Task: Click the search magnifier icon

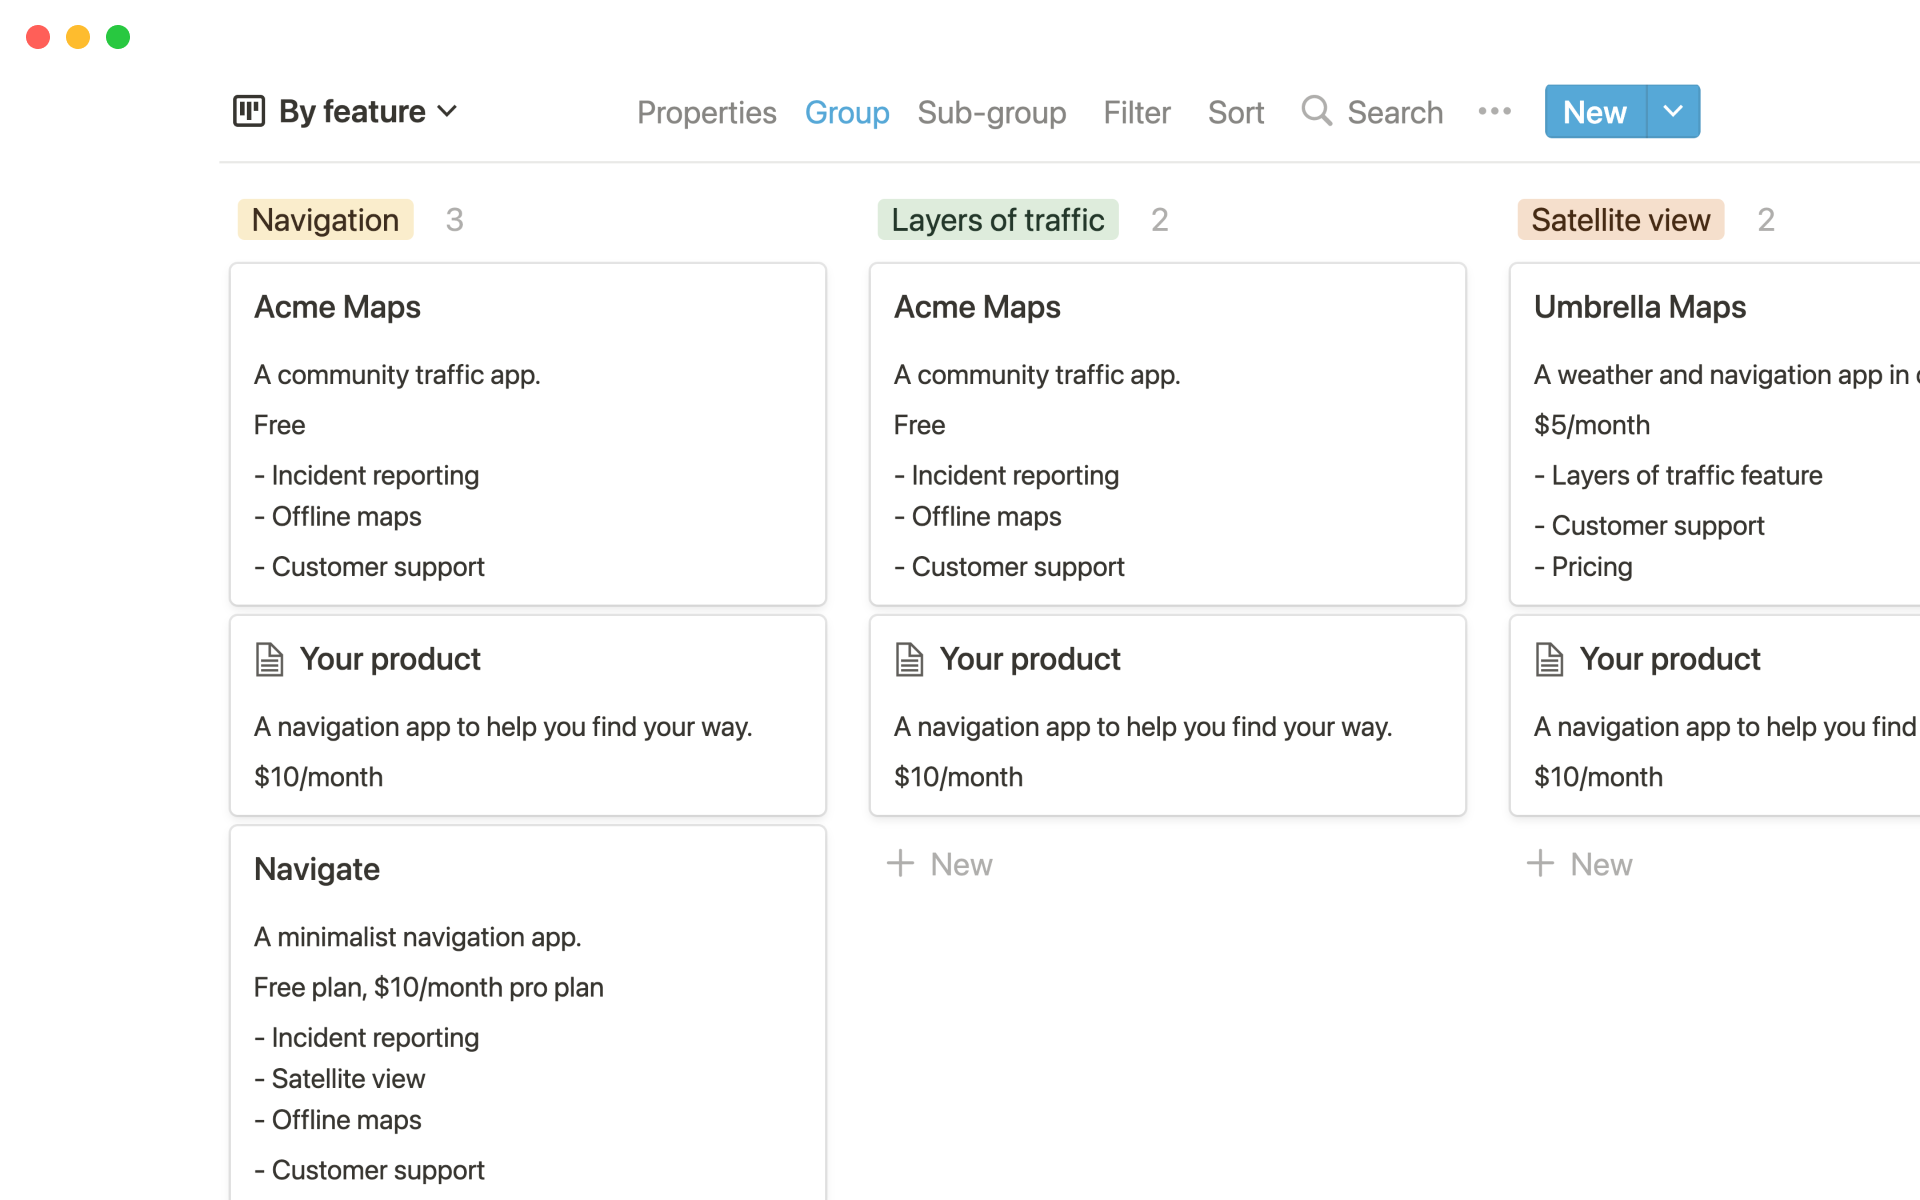Action: (x=1317, y=111)
